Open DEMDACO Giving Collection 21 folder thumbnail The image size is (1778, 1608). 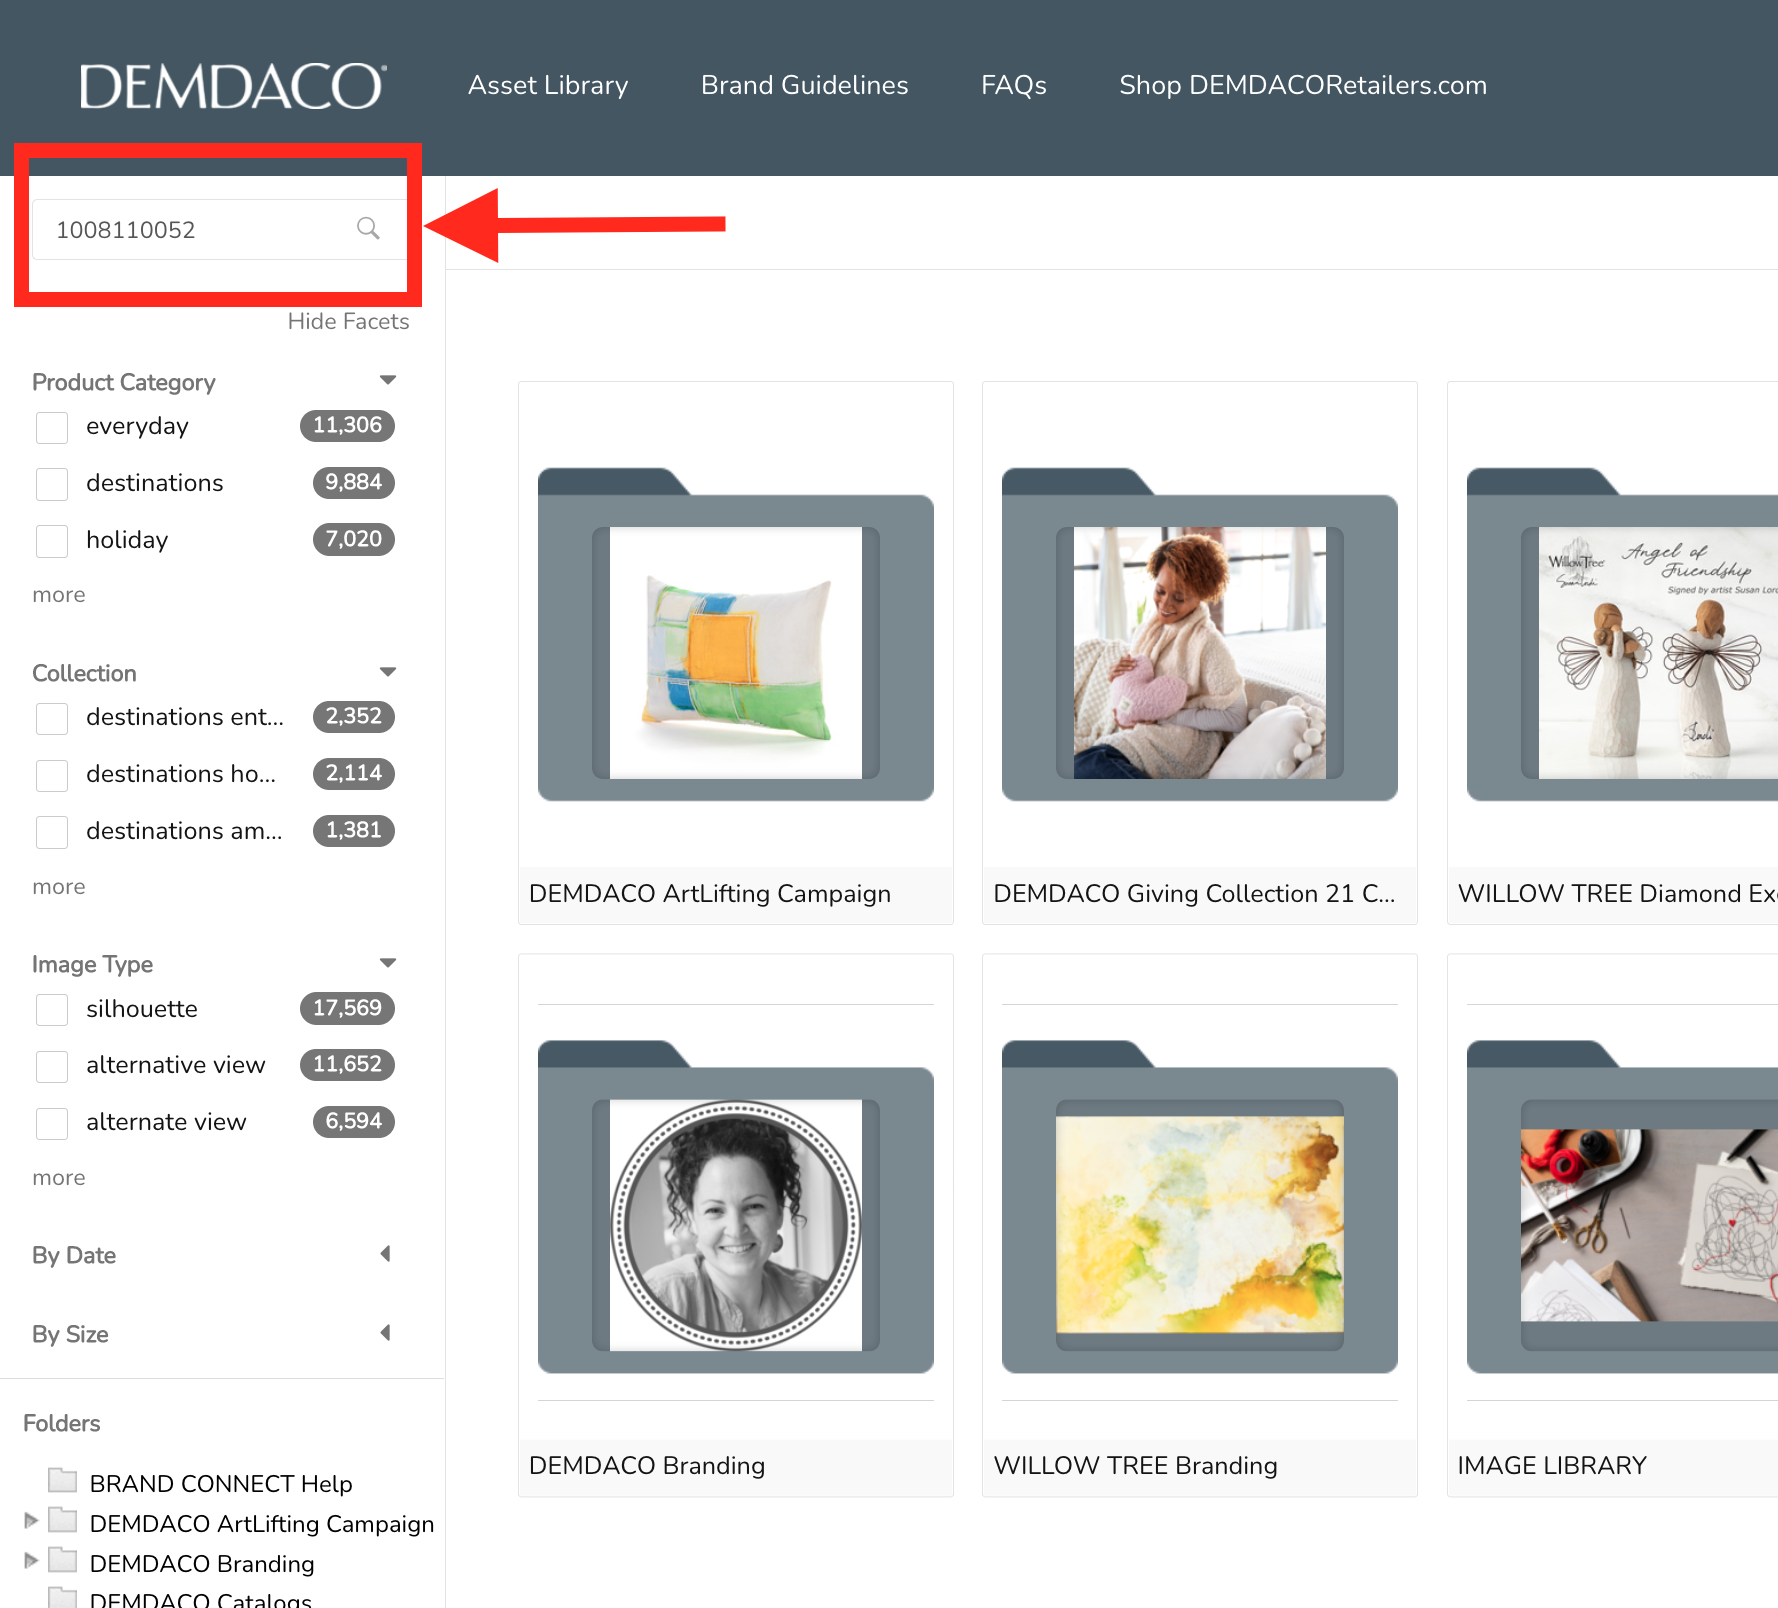tap(1200, 634)
